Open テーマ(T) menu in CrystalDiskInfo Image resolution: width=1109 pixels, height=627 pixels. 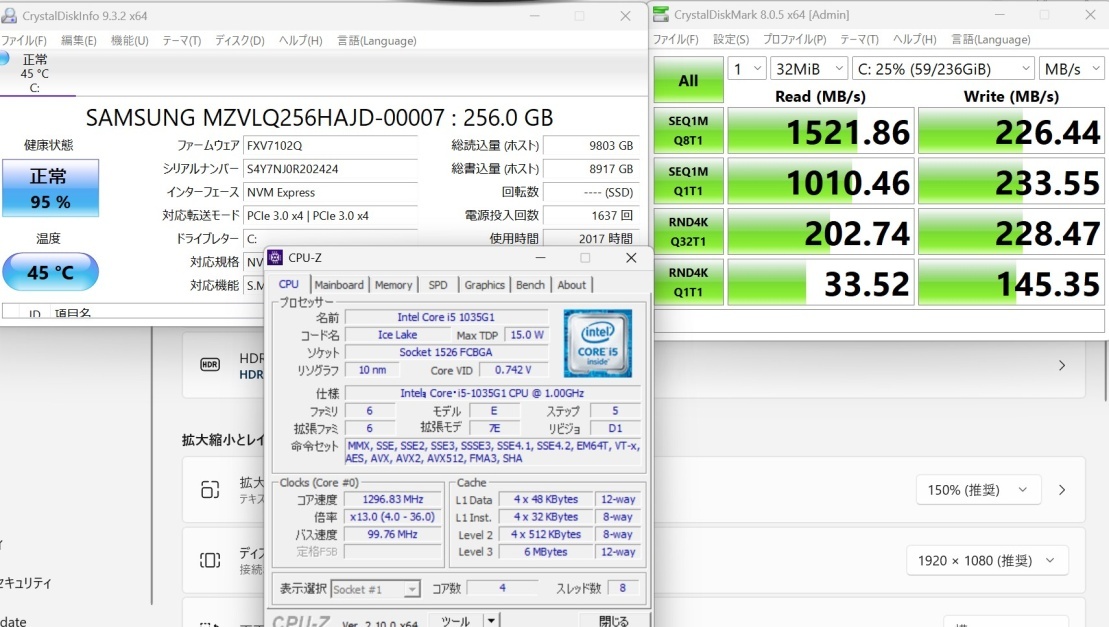click(x=182, y=40)
